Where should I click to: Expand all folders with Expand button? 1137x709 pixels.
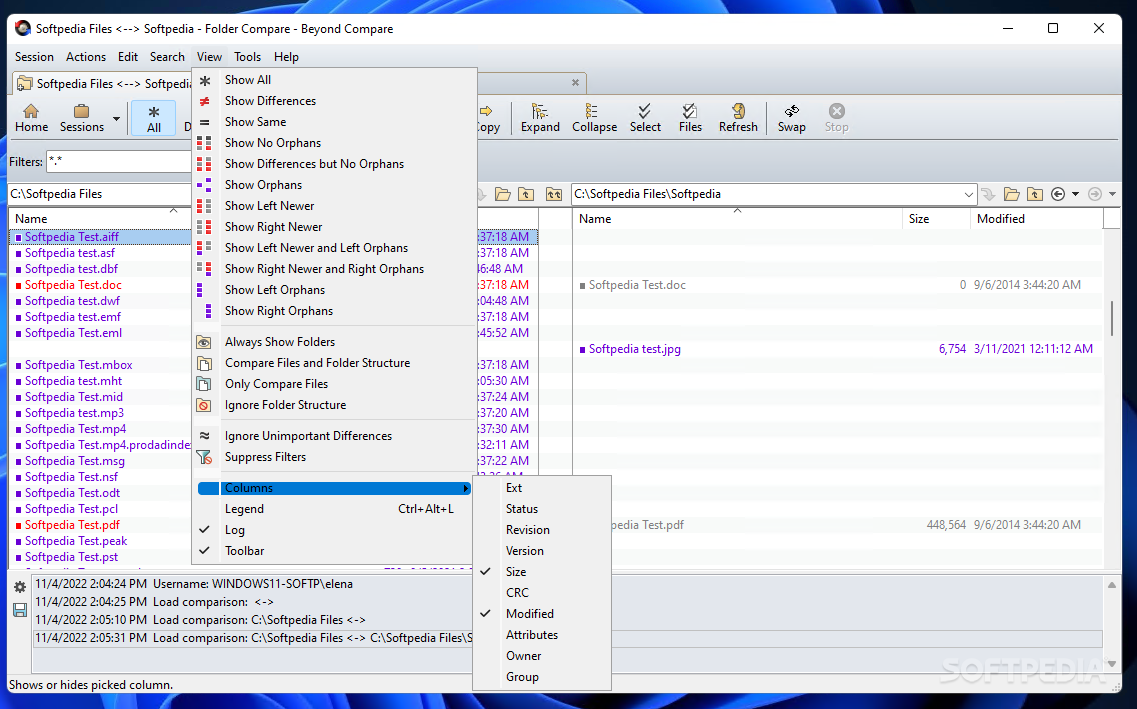click(540, 118)
